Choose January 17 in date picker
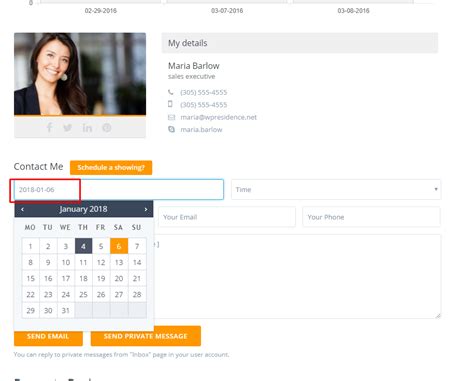This screenshot has height=381, width=474. click(66, 278)
